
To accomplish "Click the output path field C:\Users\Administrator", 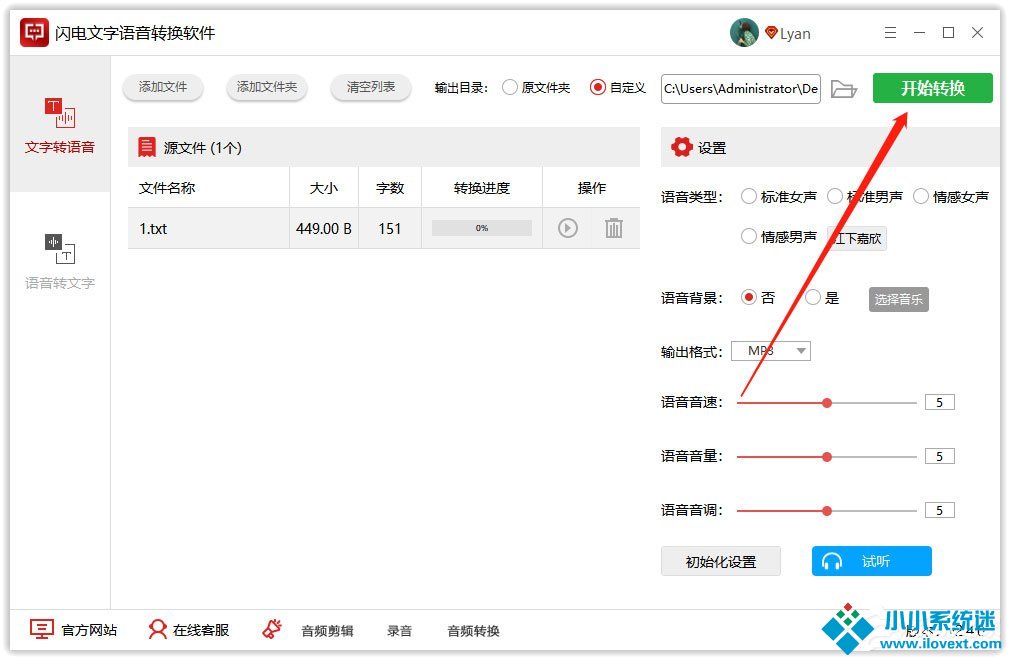I will 741,89.
